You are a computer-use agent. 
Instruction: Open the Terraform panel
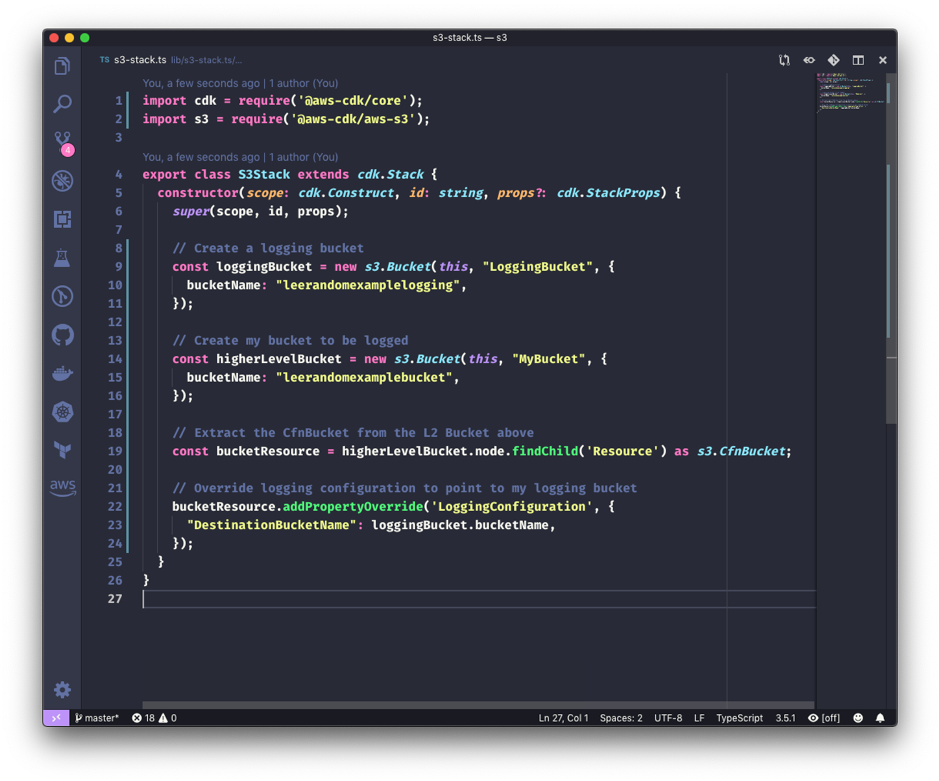point(62,450)
